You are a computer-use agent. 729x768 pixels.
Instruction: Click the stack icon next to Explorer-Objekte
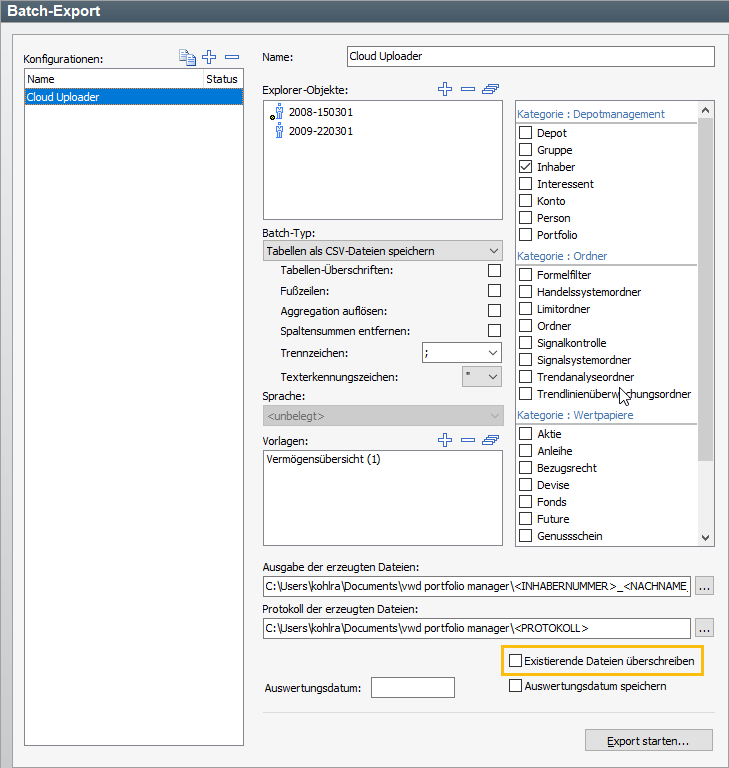490,90
